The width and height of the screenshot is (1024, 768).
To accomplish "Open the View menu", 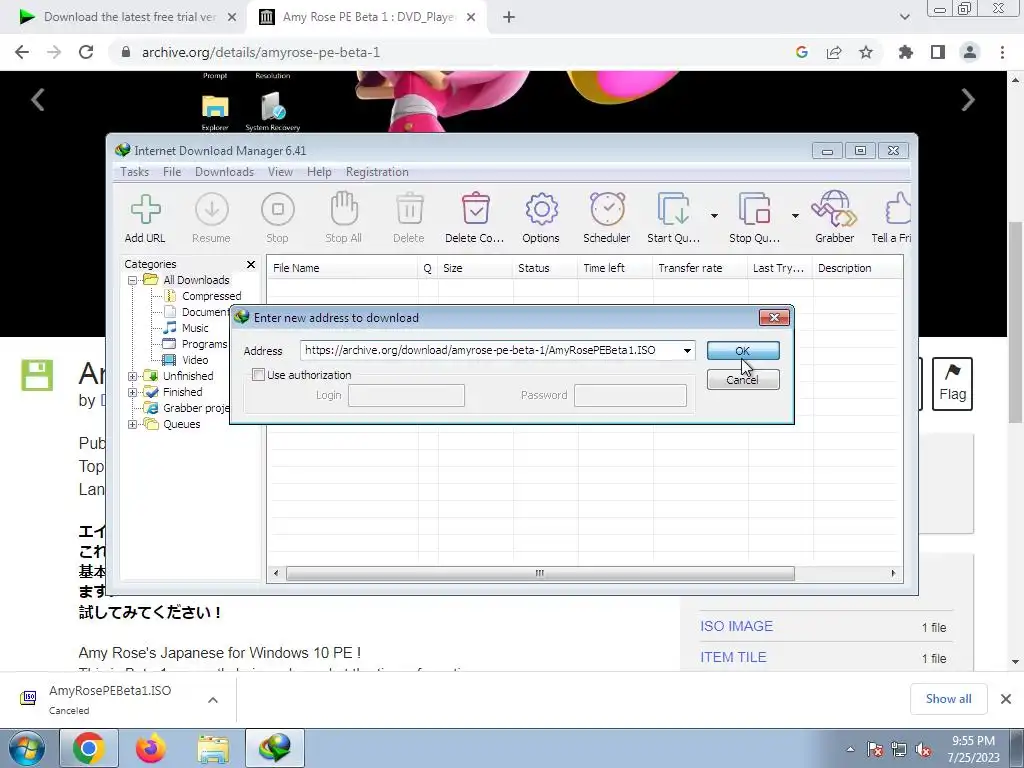I will 280,172.
